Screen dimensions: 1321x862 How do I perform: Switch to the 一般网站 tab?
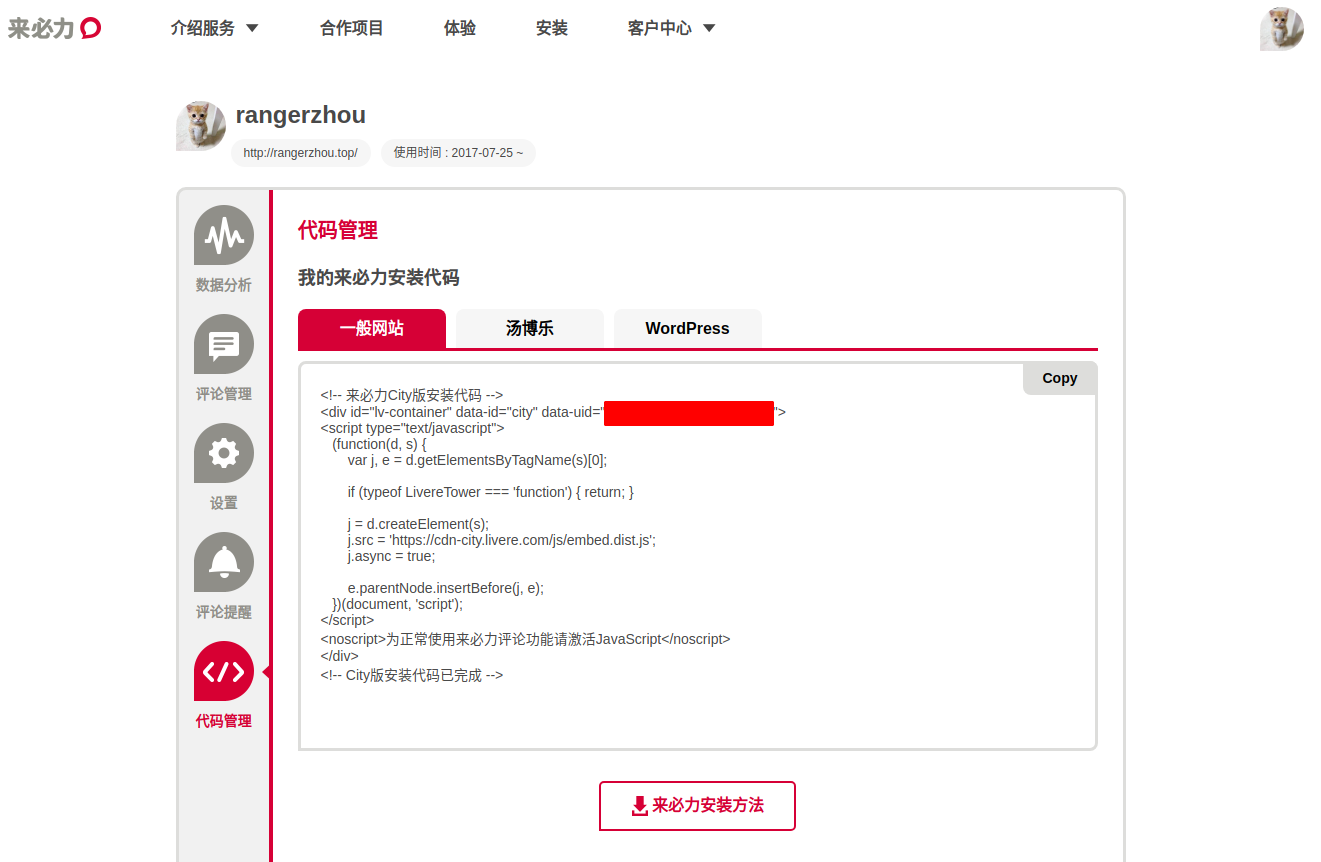(372, 328)
